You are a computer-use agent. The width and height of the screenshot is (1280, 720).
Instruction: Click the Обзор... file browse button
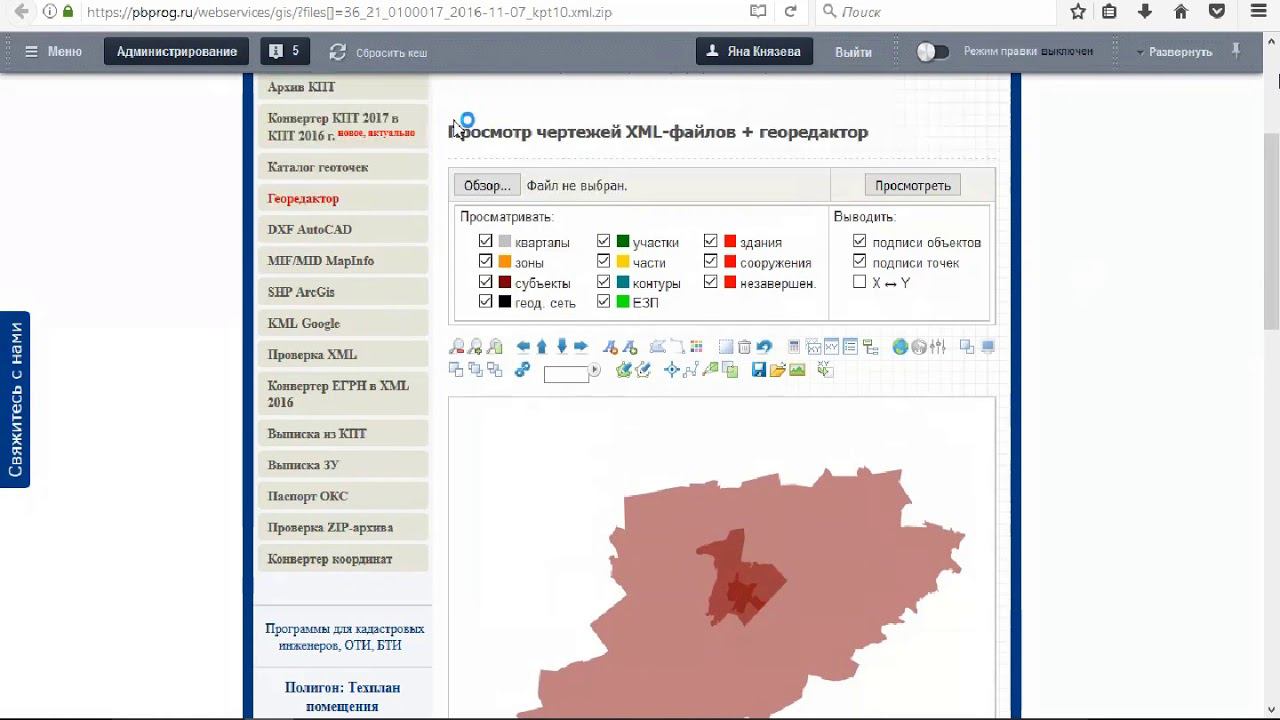[487, 185]
